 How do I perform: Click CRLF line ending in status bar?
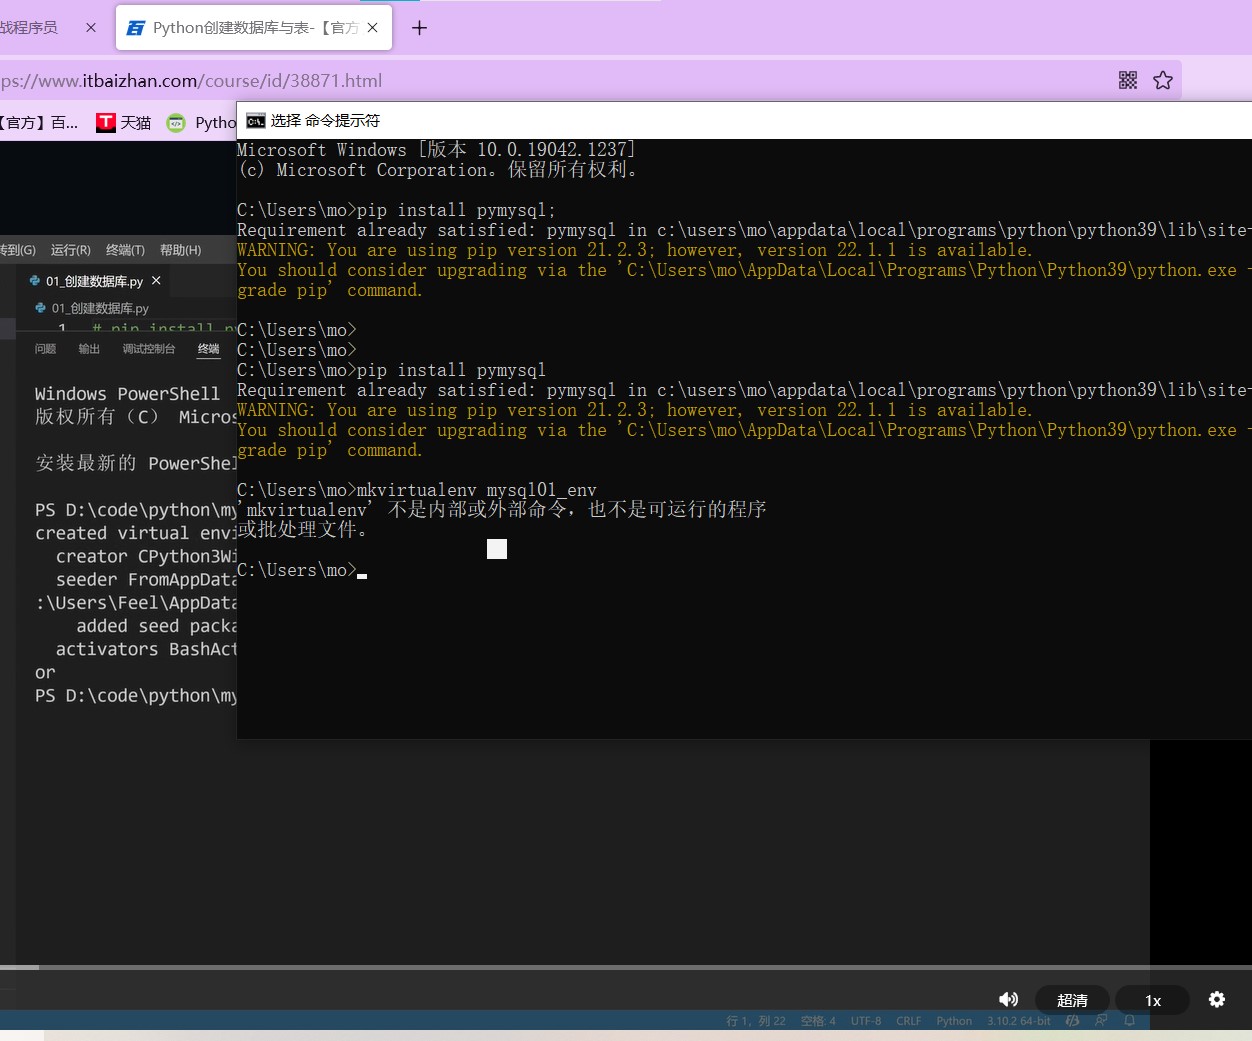tap(908, 1021)
